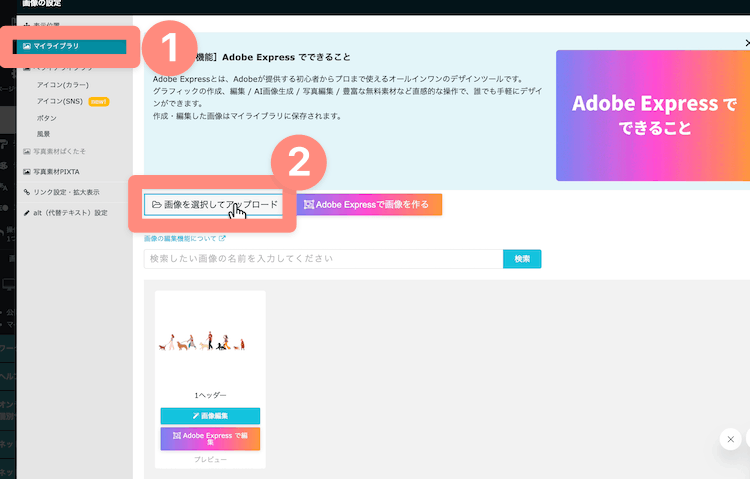Screen dimensions: 750x479
Task: Click the image icon in マイライブラリ
Action: 27,46
